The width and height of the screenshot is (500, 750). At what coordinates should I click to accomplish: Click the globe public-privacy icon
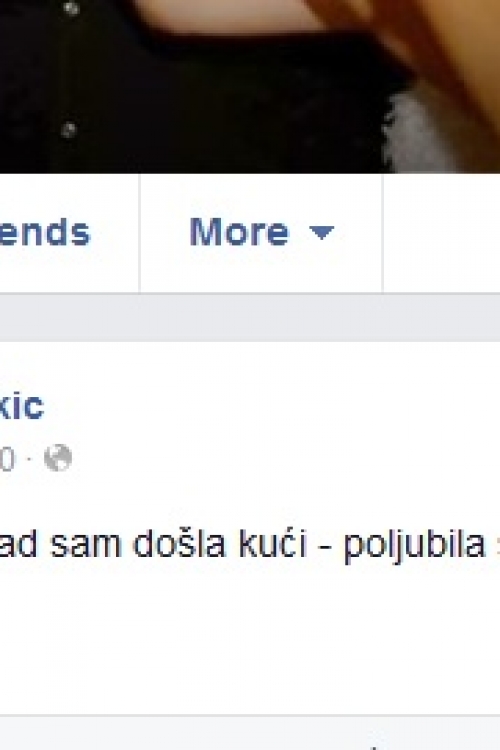tap(58, 458)
